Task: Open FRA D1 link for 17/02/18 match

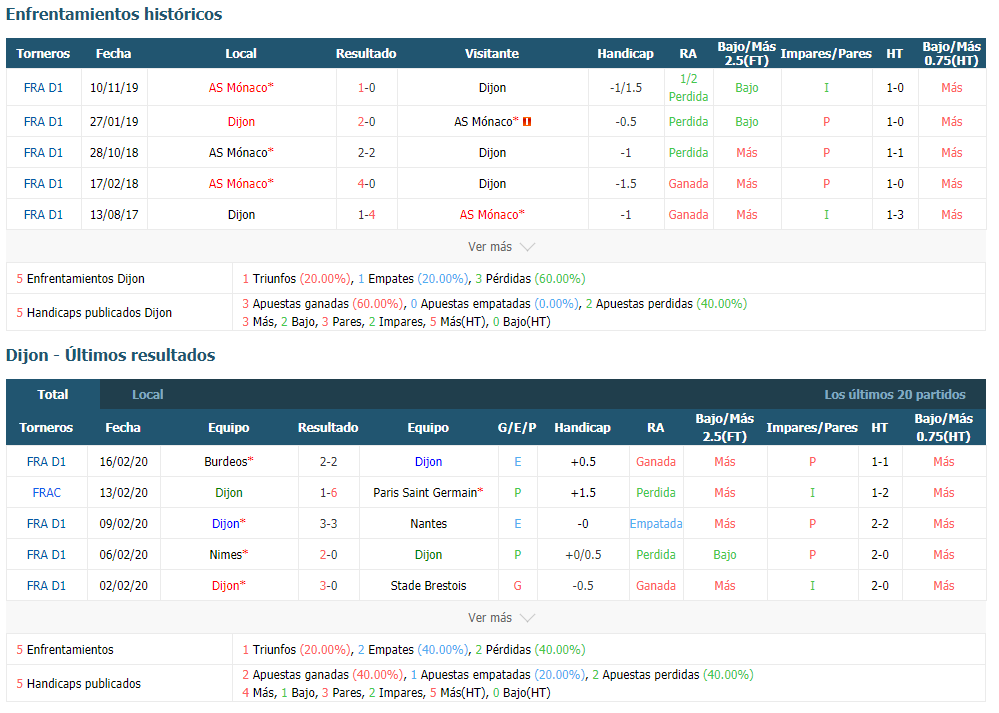Action: (x=43, y=184)
